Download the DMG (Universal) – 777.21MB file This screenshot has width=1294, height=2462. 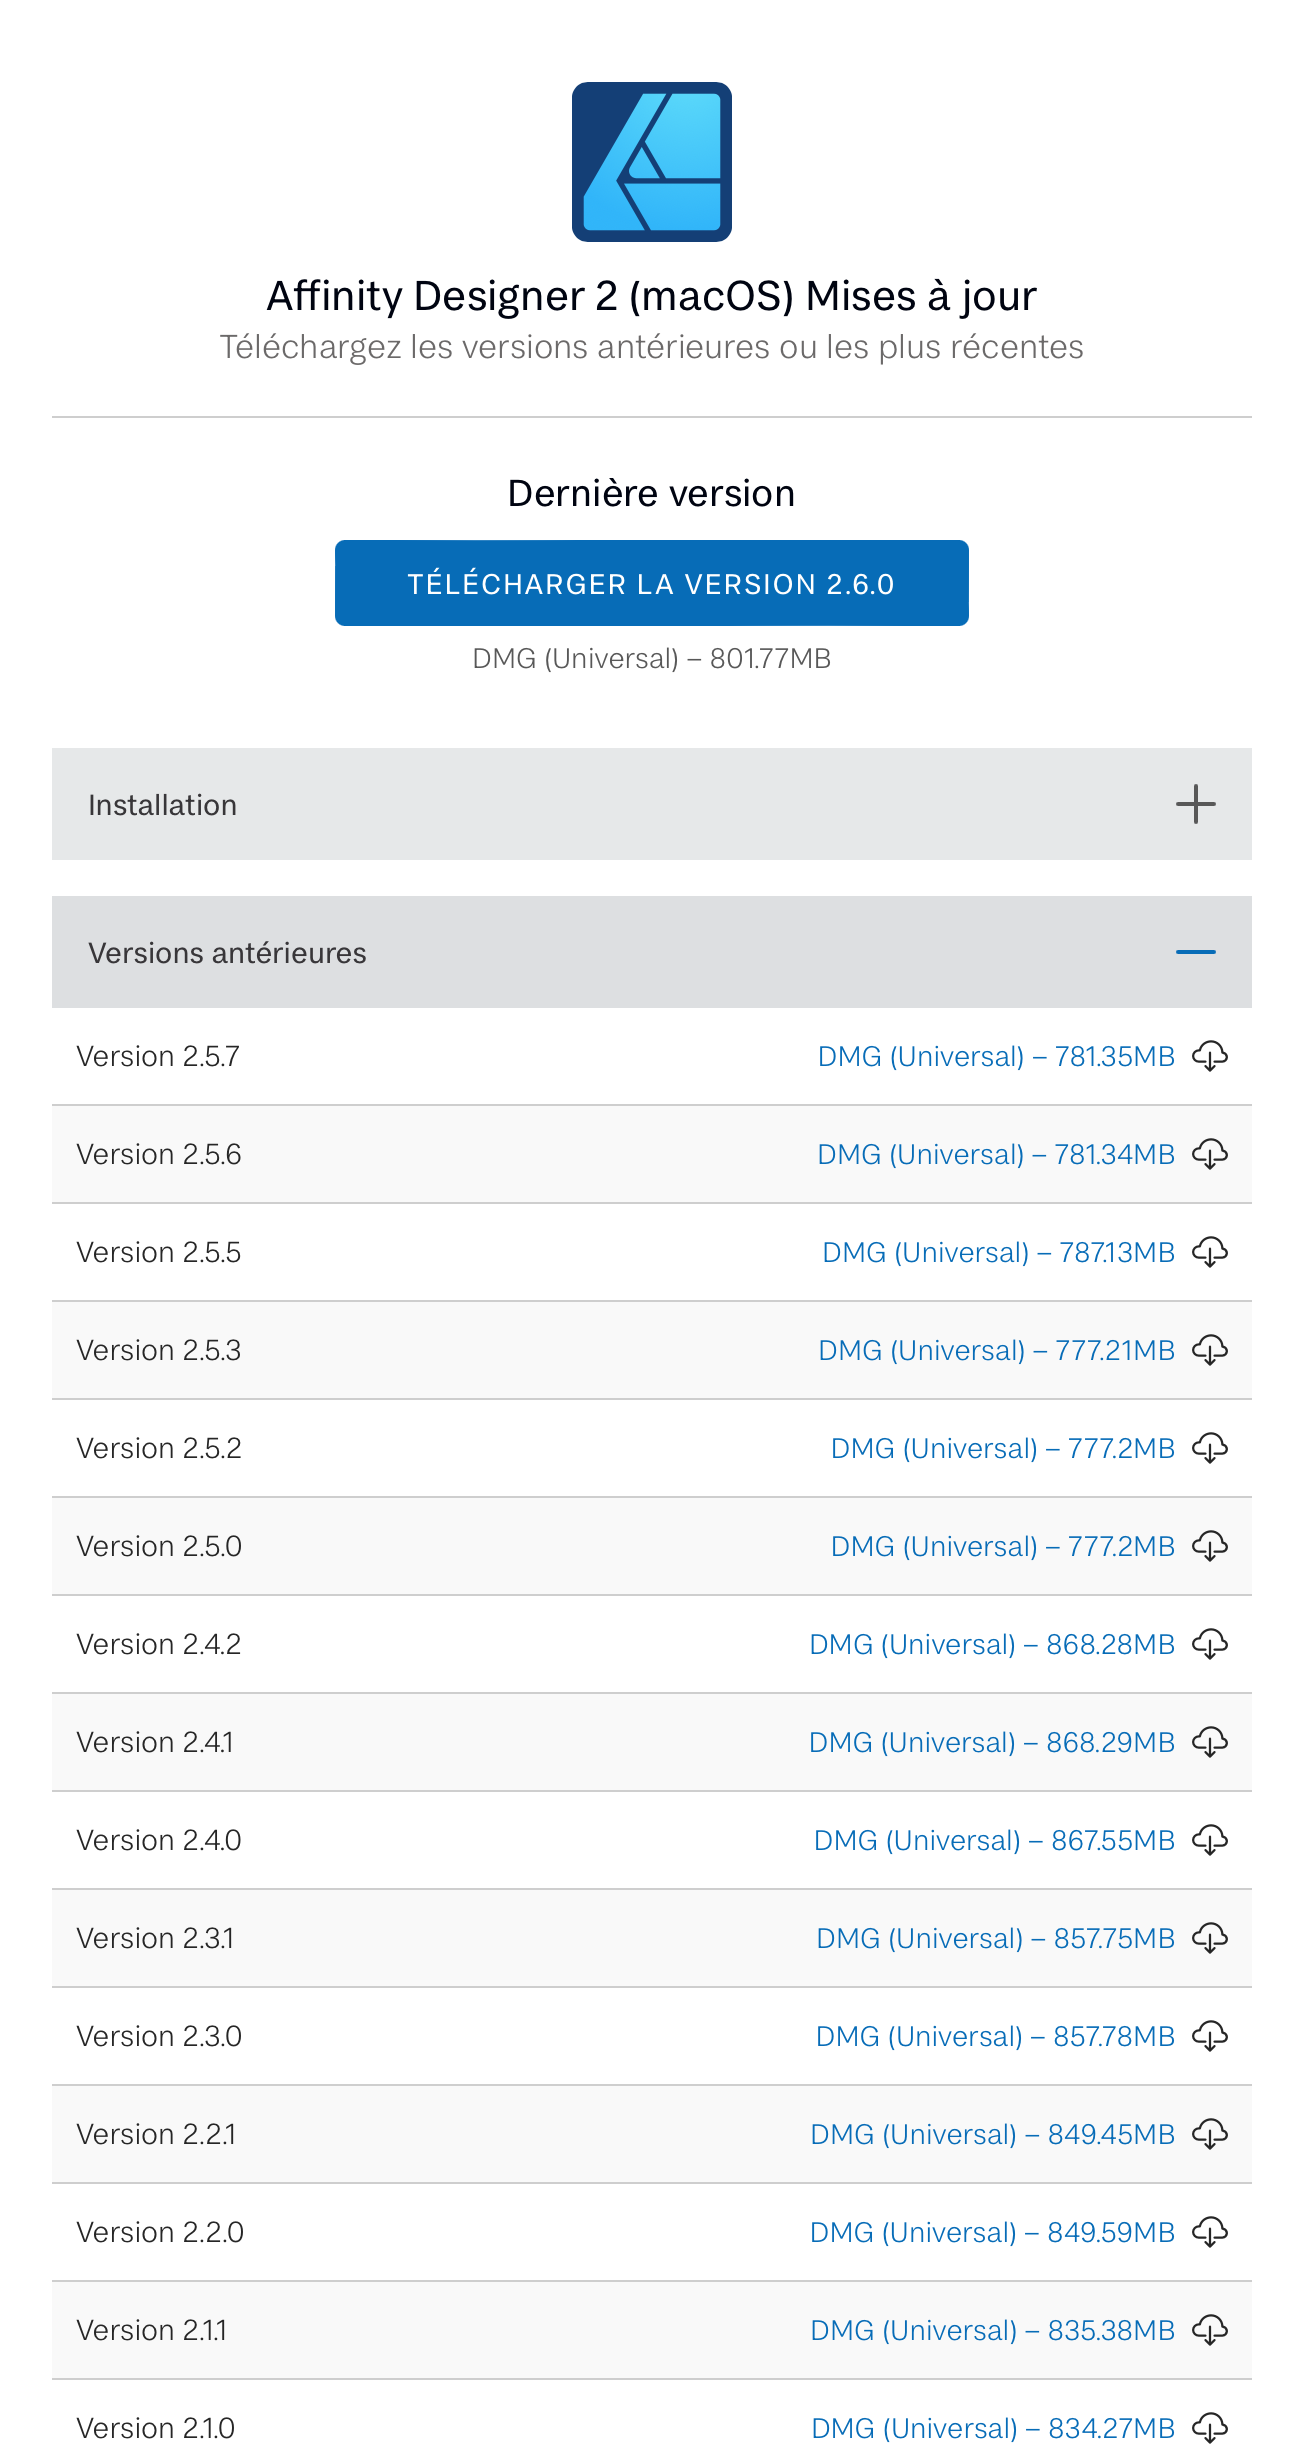[996, 1350]
